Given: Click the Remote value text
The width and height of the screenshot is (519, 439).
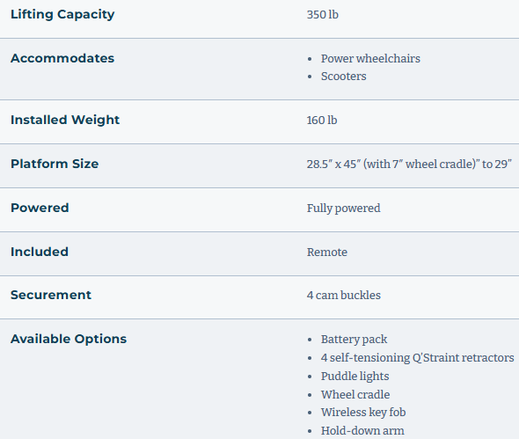Looking at the screenshot, I should coord(327,252).
